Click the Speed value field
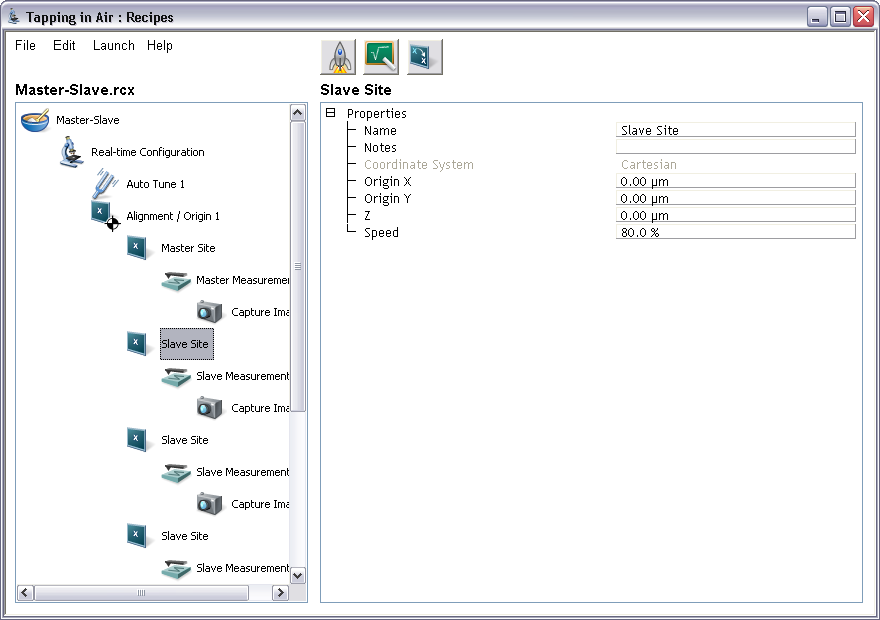The image size is (880, 620). pyautogui.click(x=736, y=232)
